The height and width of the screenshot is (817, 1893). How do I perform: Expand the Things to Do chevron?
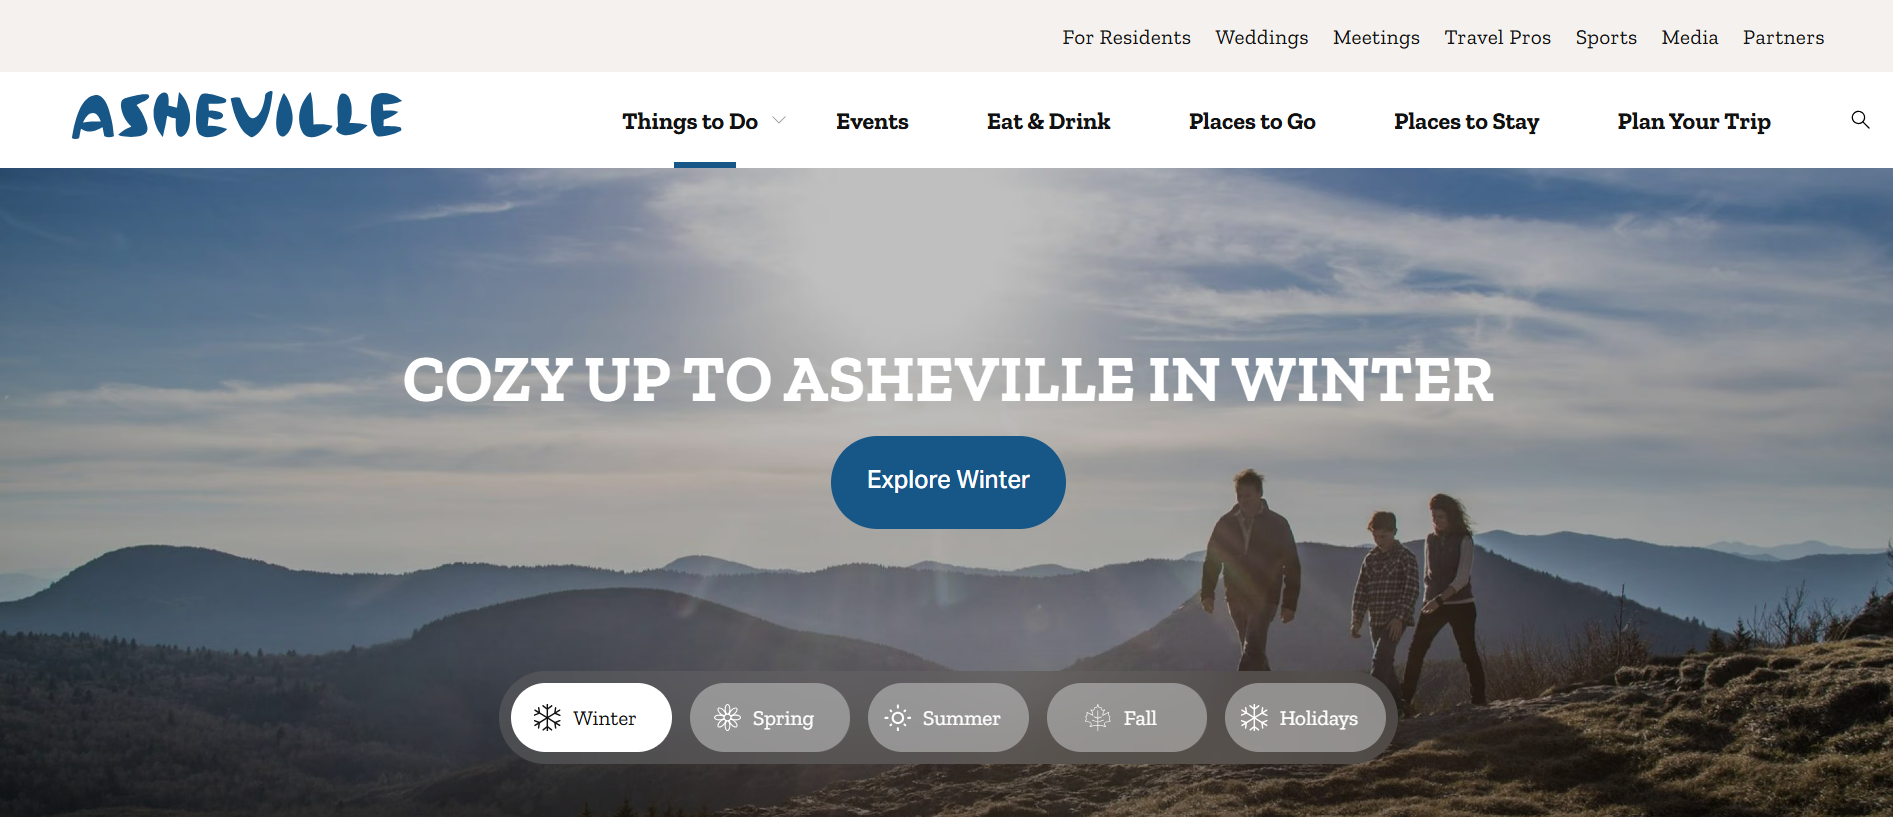tap(779, 121)
